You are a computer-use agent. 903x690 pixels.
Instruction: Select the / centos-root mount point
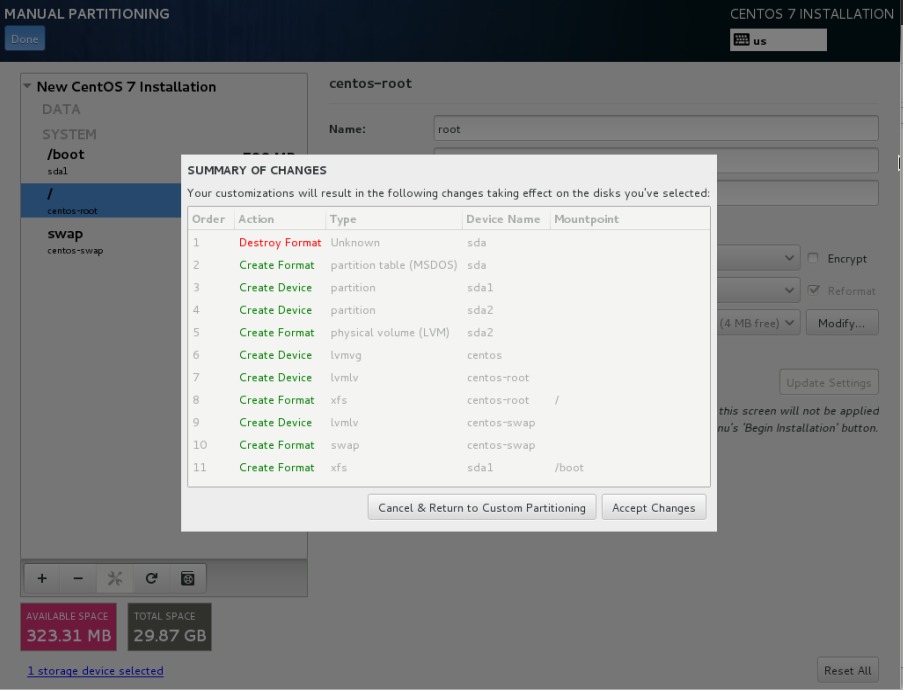click(101, 200)
